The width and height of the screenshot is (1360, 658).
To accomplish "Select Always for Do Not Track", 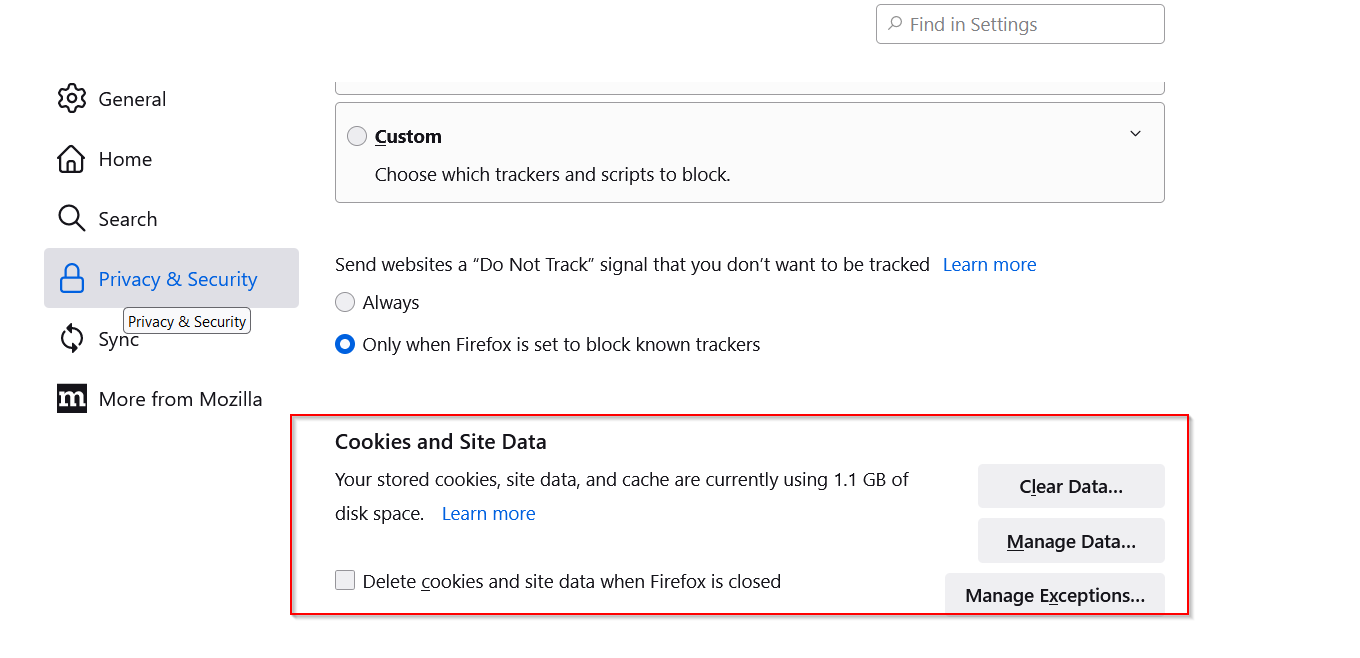I will pos(345,302).
